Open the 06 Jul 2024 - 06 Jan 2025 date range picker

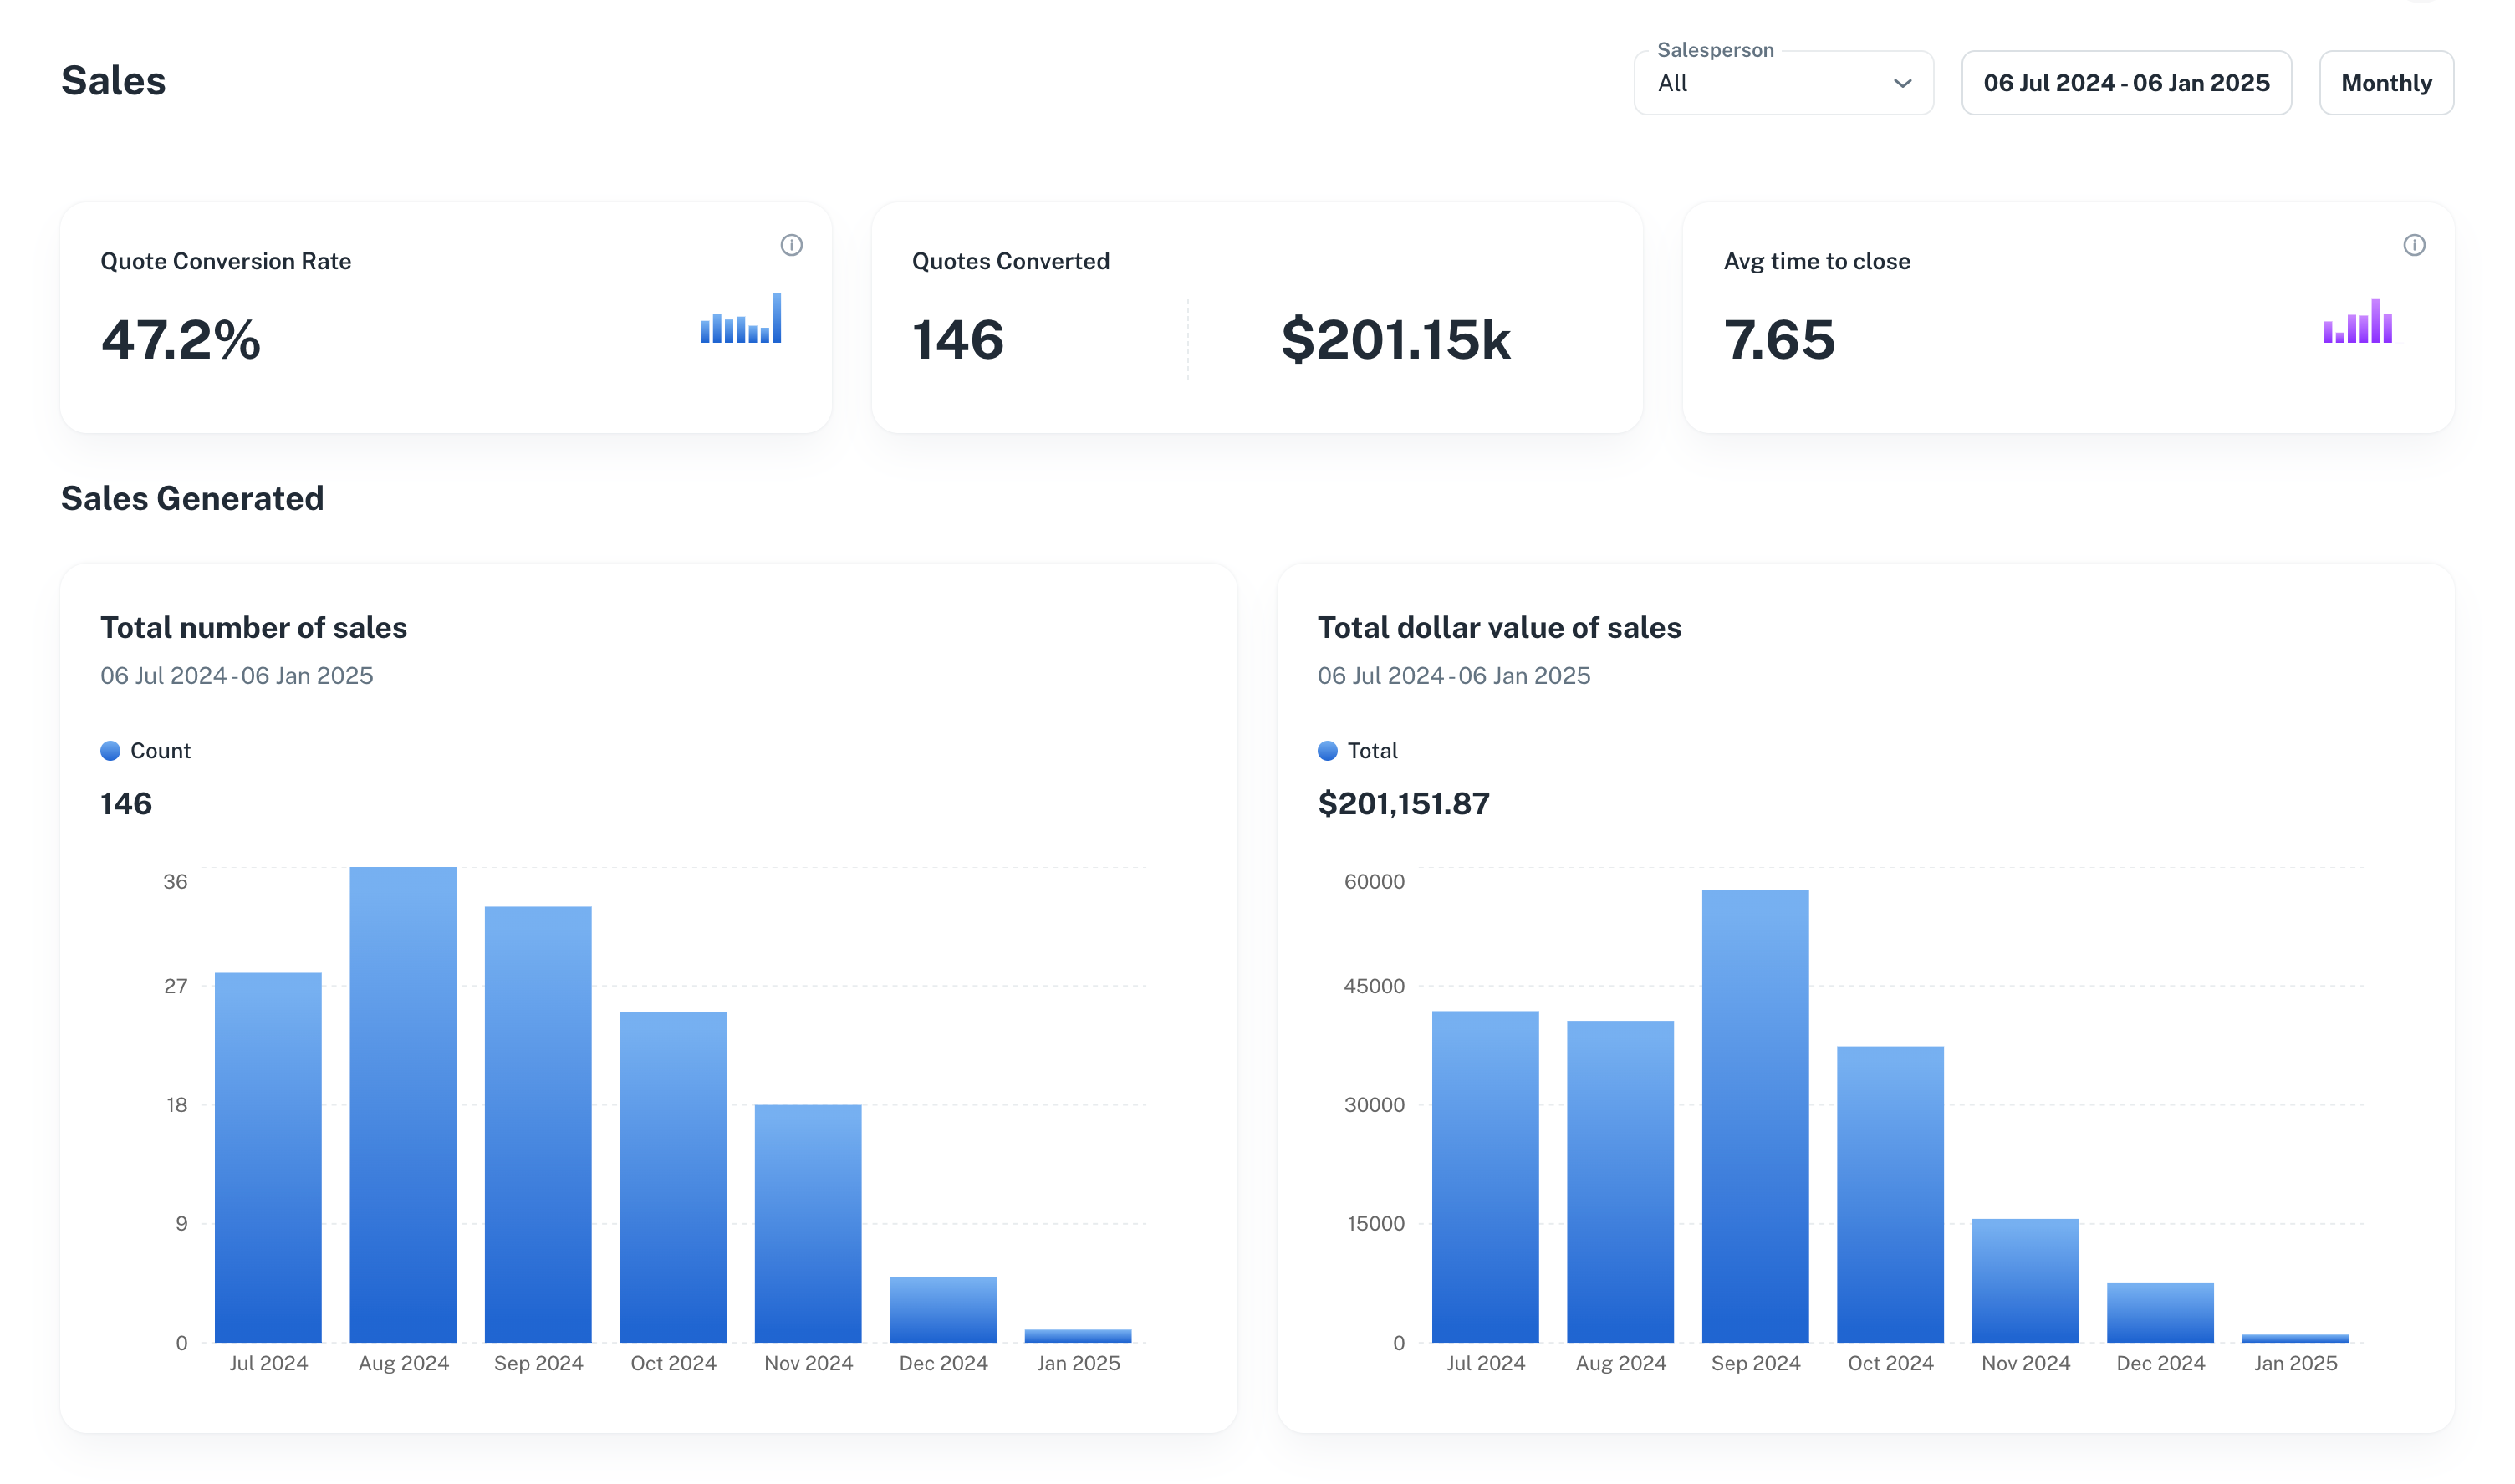click(x=2126, y=83)
